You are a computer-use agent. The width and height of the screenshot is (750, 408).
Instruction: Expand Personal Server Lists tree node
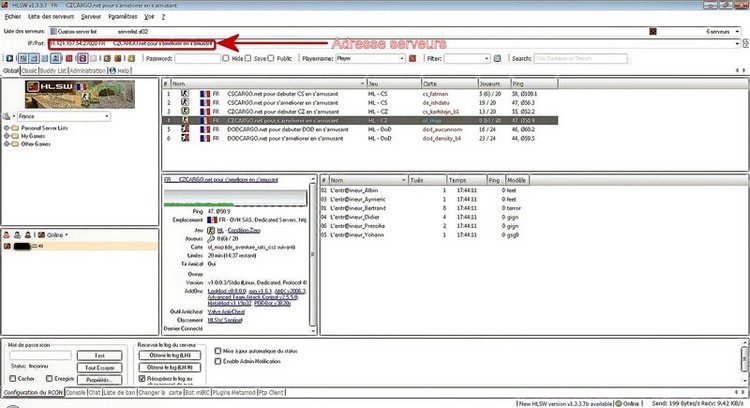pos(7,128)
